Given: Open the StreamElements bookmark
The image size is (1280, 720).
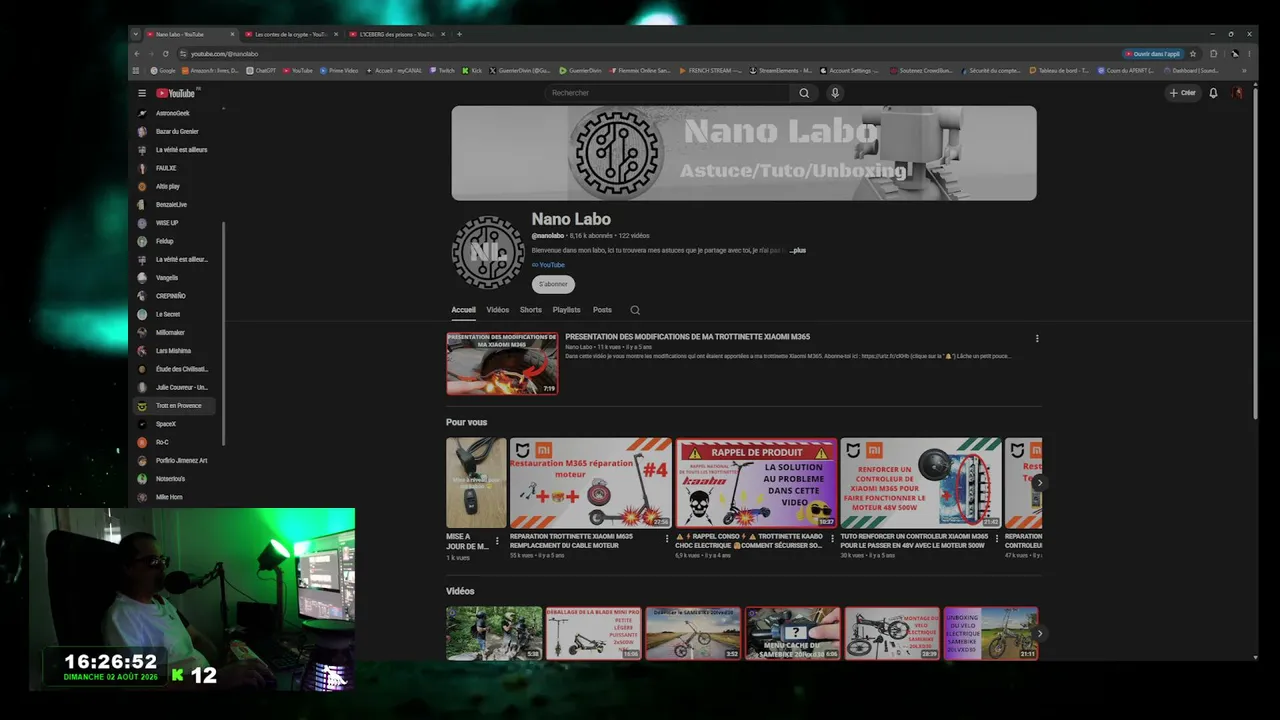Looking at the screenshot, I should pos(781,71).
